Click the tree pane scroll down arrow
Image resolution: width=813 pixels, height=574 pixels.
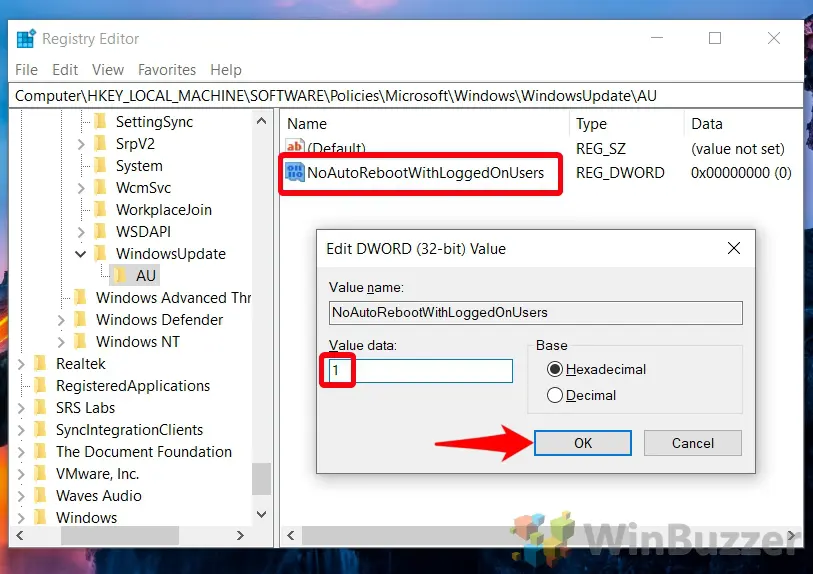pos(261,514)
